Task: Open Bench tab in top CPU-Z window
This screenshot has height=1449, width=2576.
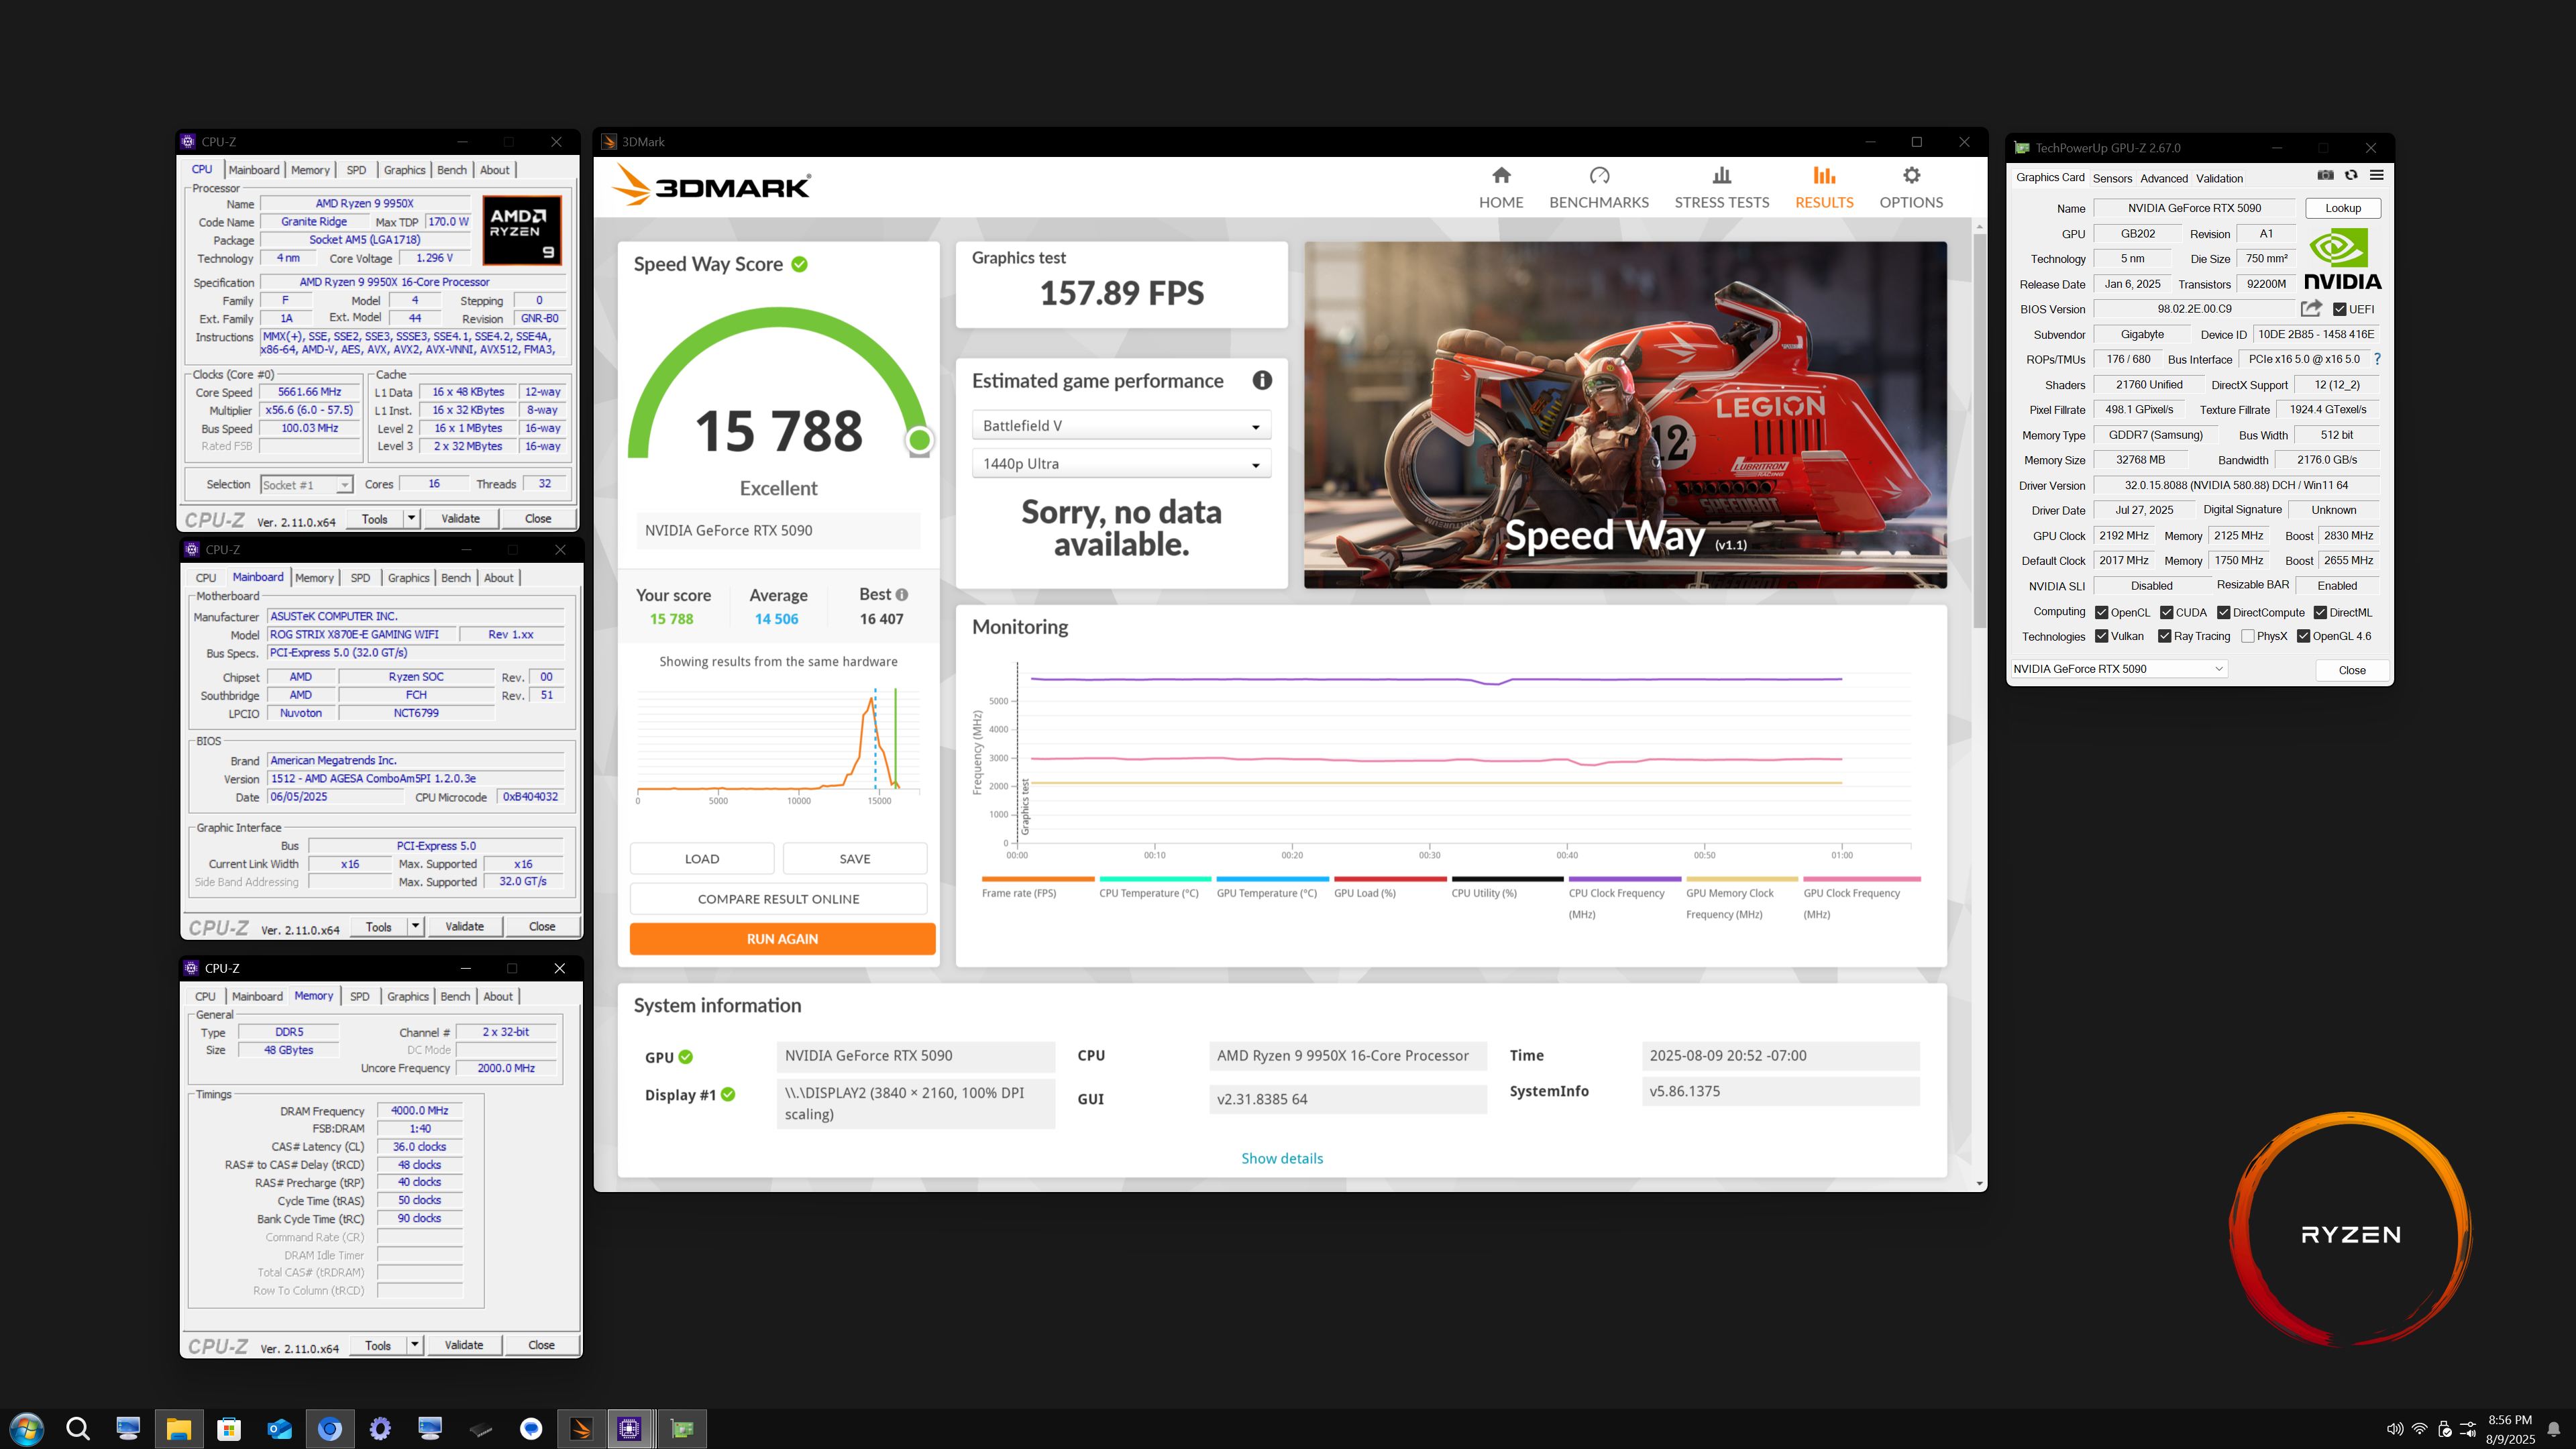Action: [452, 170]
